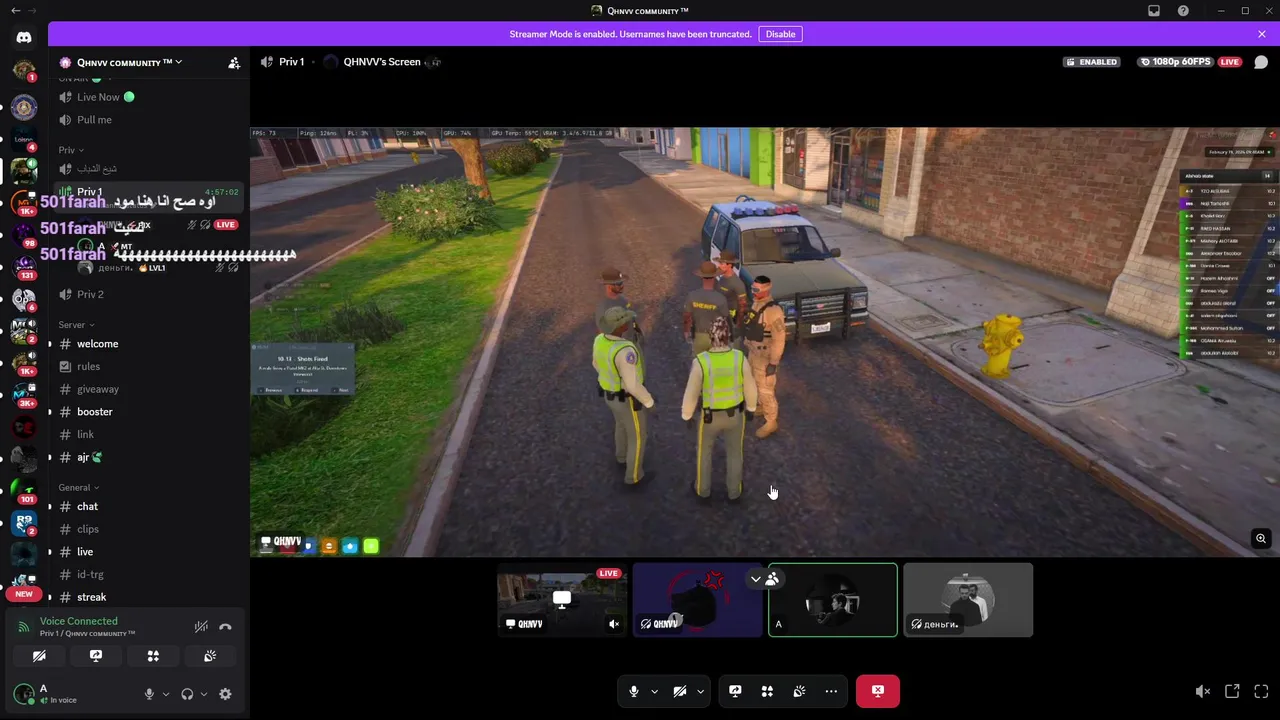
Task: Turn on camera in call control bar
Action: pyautogui.click(x=680, y=691)
